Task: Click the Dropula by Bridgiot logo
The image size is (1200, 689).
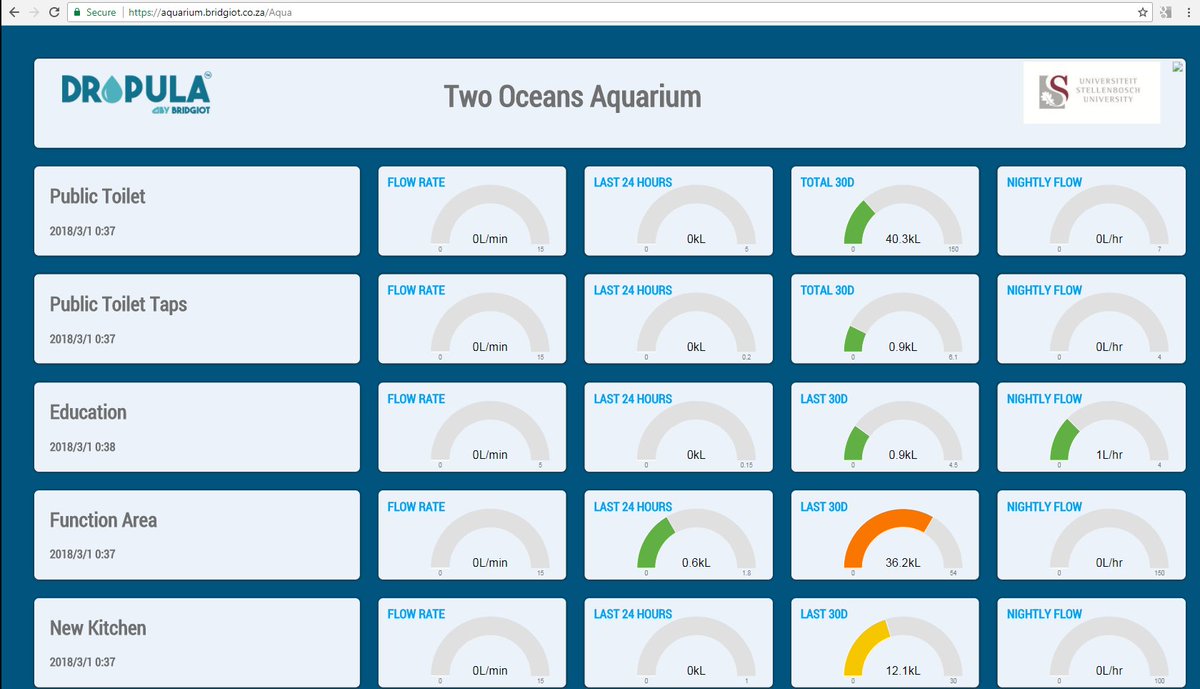Action: (x=136, y=94)
